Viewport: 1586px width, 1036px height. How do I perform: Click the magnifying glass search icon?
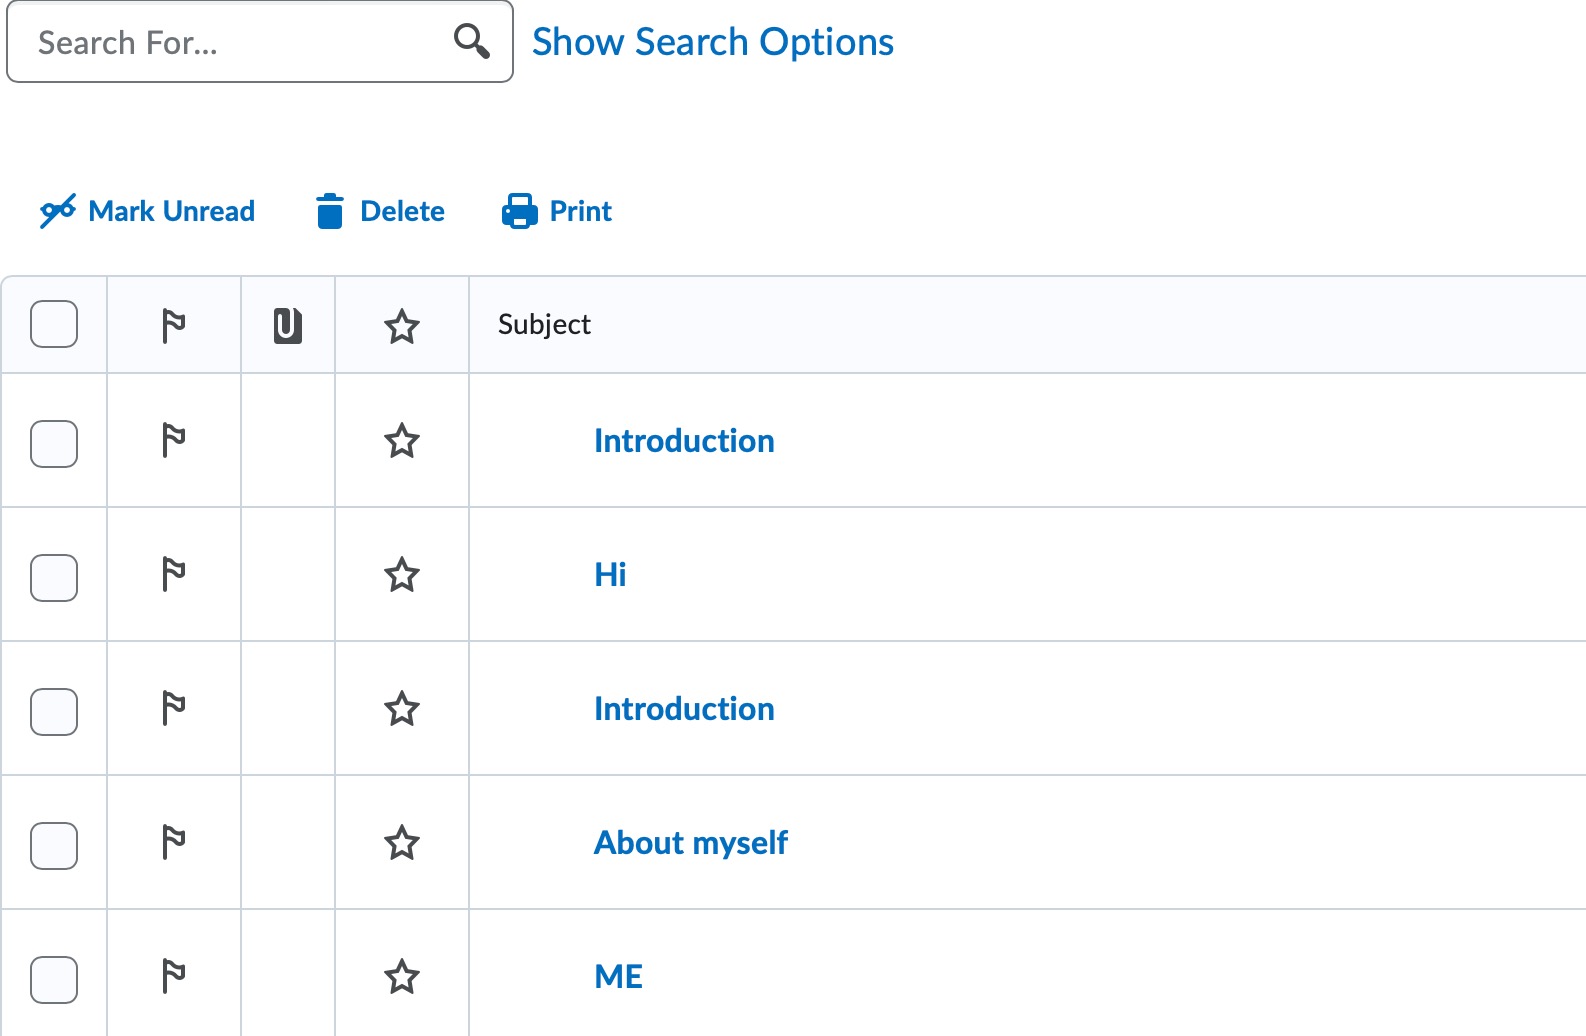point(471,42)
